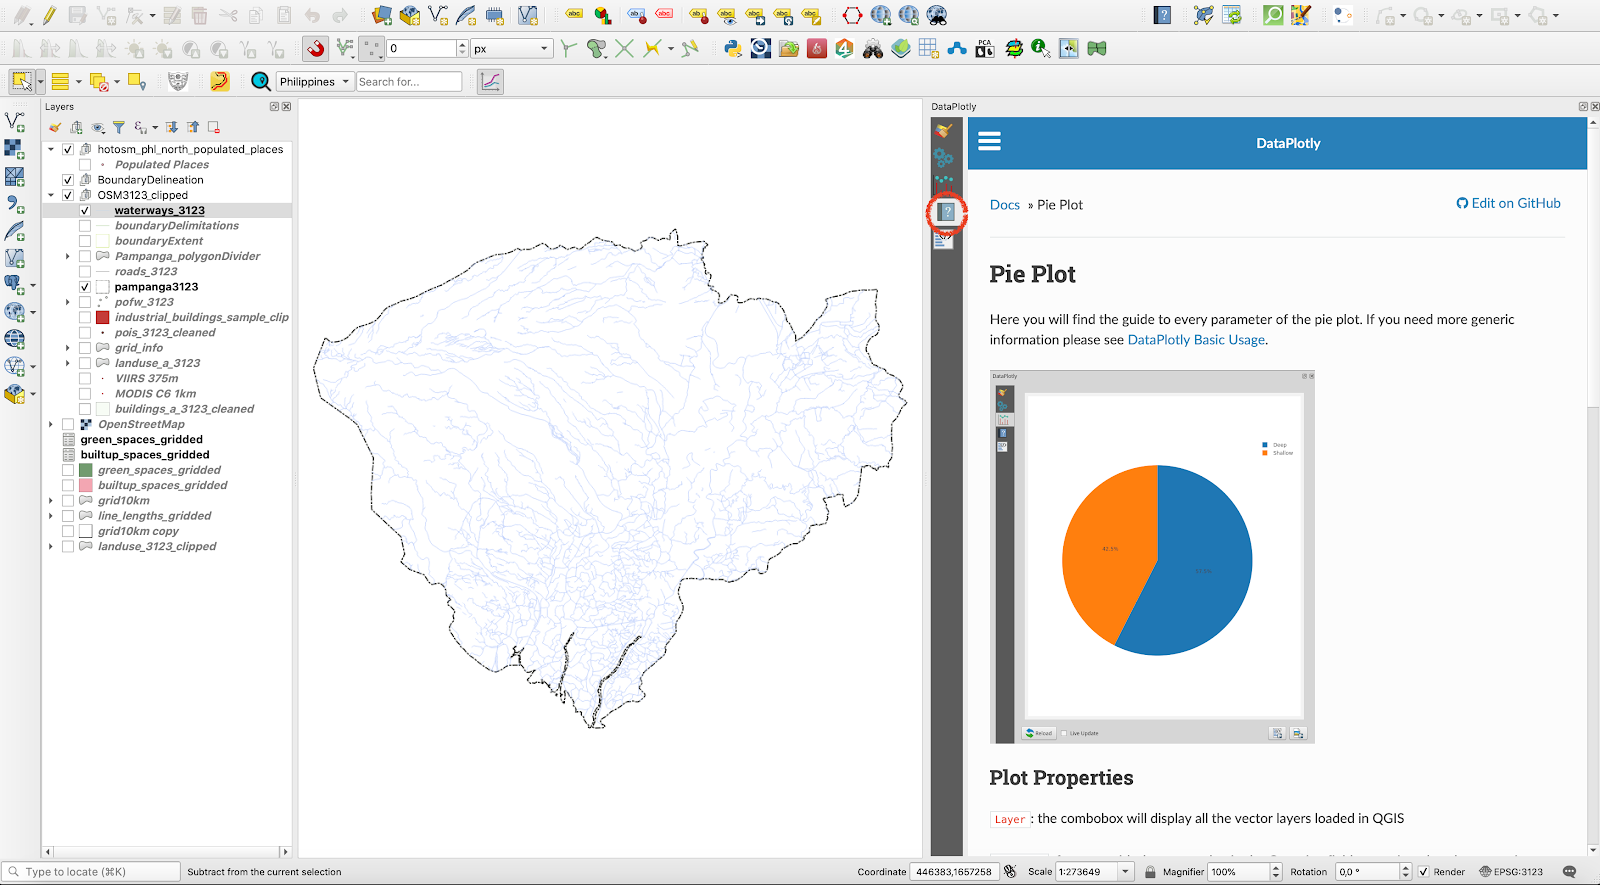This screenshot has height=885, width=1600.
Task: Open the px snapping units dropdown
Action: 511,49
